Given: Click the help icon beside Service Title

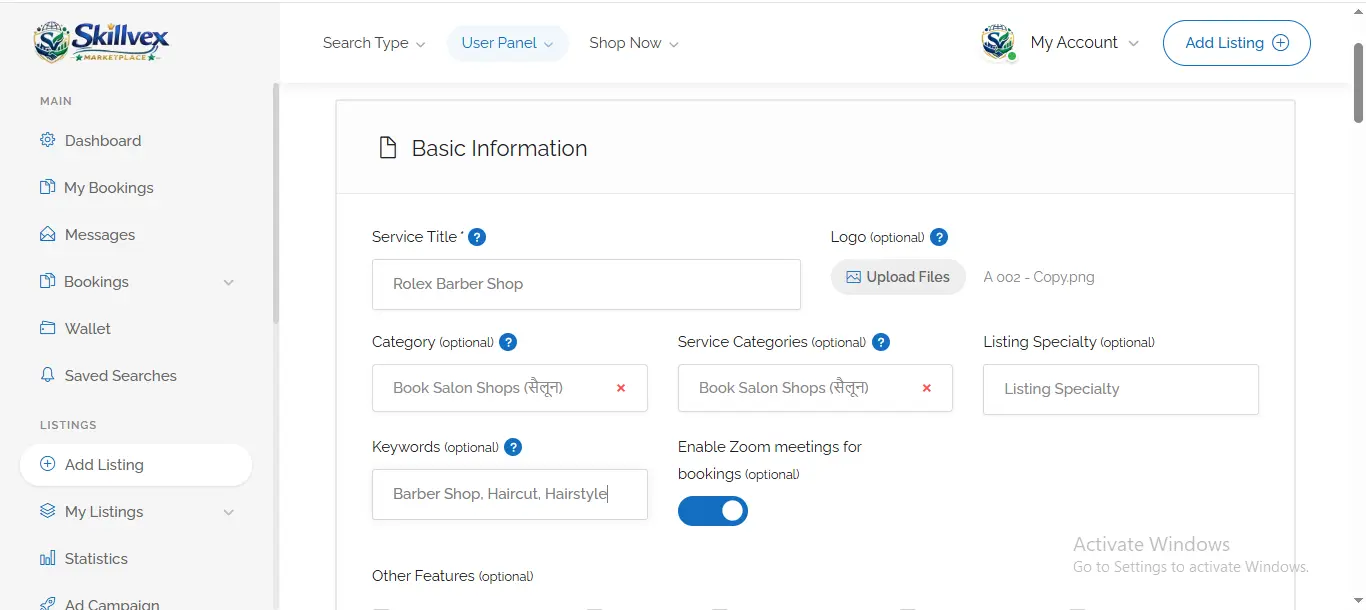Looking at the screenshot, I should (x=477, y=237).
